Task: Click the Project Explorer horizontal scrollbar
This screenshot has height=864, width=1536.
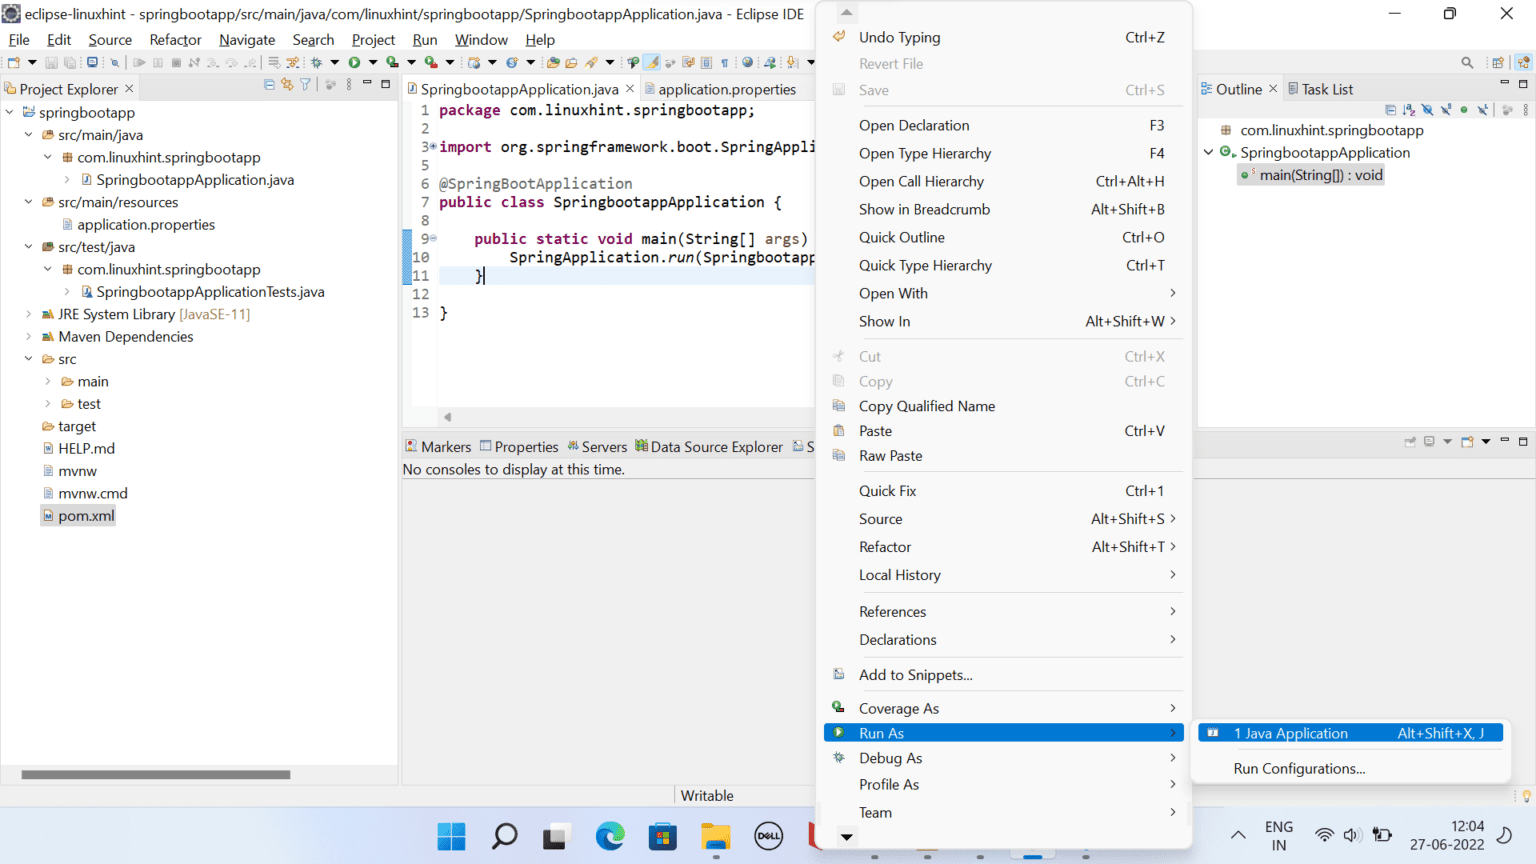Action: point(156,774)
